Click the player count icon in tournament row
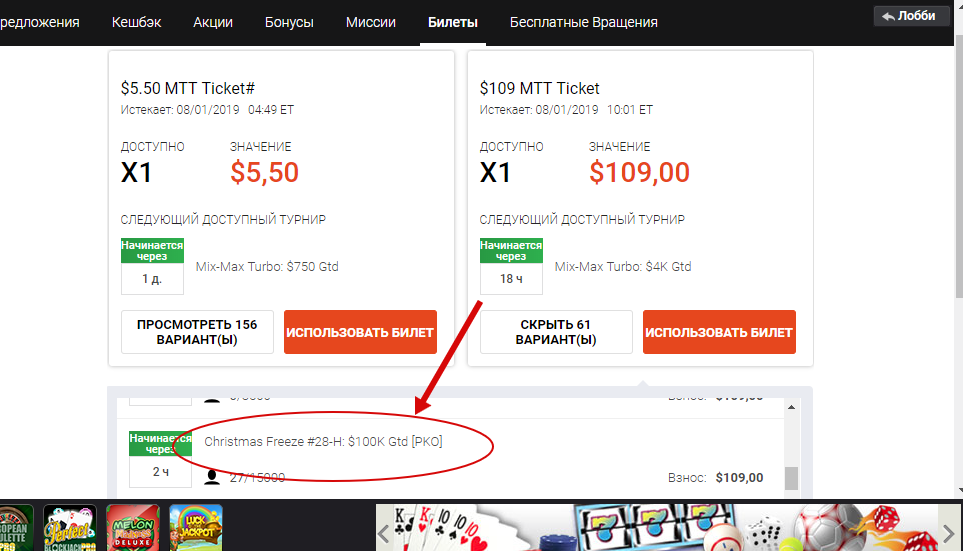The image size is (963, 551). 212,477
